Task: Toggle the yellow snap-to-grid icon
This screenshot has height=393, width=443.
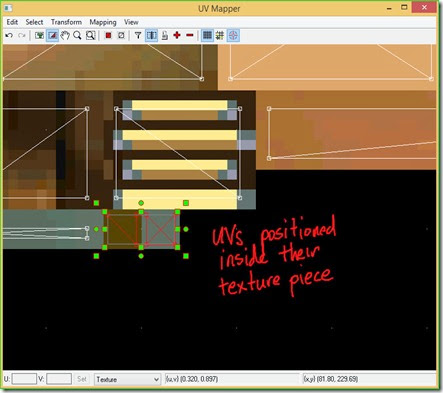Action: [x=220, y=35]
